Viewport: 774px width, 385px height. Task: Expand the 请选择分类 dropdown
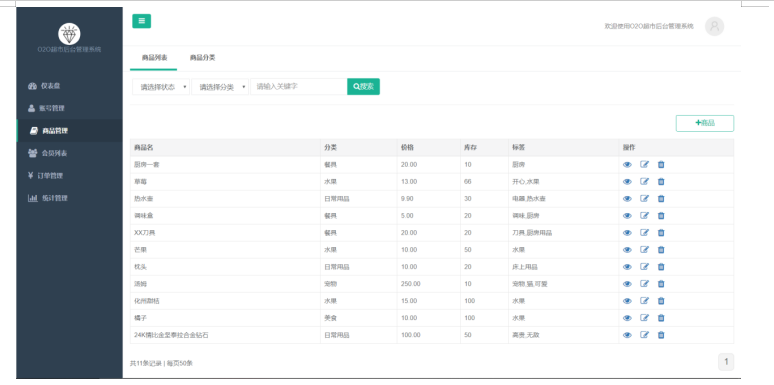point(220,87)
